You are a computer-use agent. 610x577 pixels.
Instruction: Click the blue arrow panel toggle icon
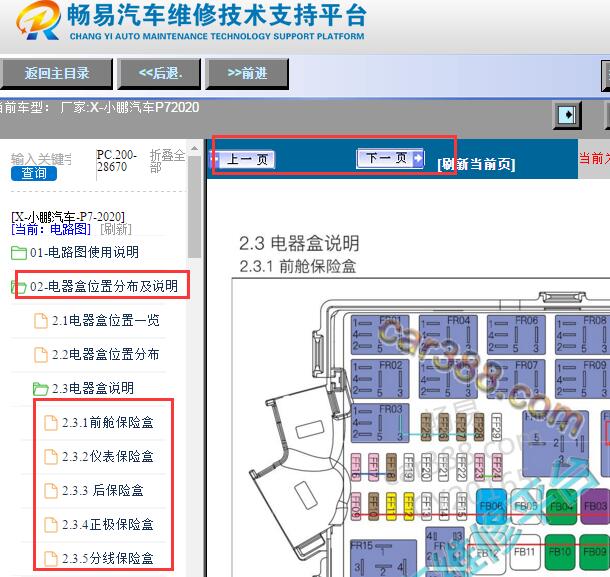[x=567, y=115]
